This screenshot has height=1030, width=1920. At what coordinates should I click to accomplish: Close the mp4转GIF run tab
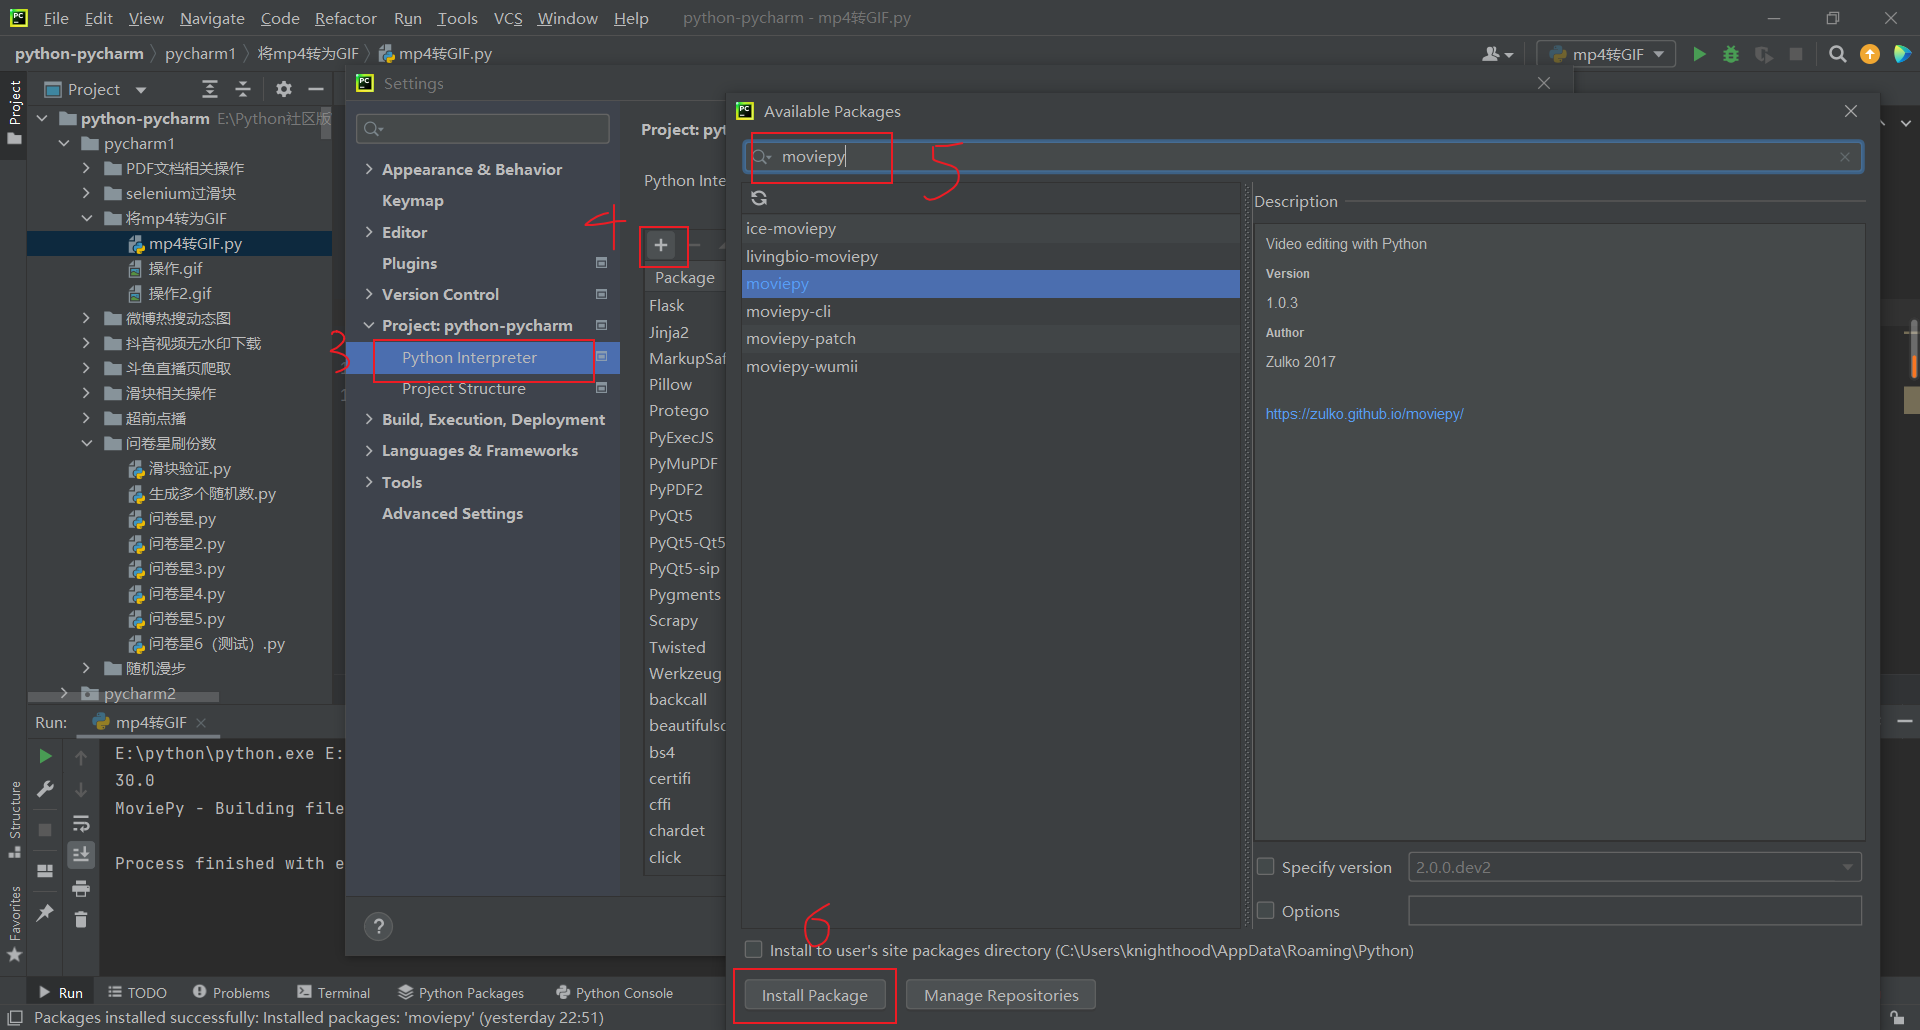point(201,722)
